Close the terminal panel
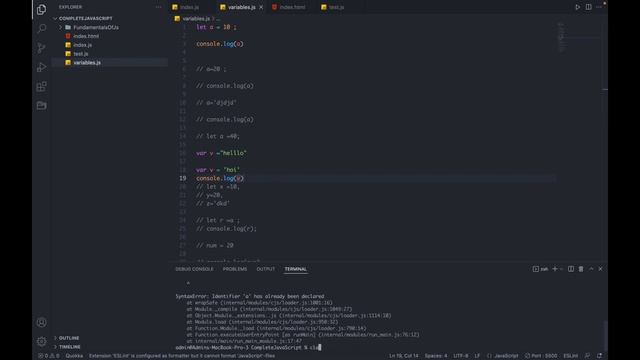 tap(600, 269)
